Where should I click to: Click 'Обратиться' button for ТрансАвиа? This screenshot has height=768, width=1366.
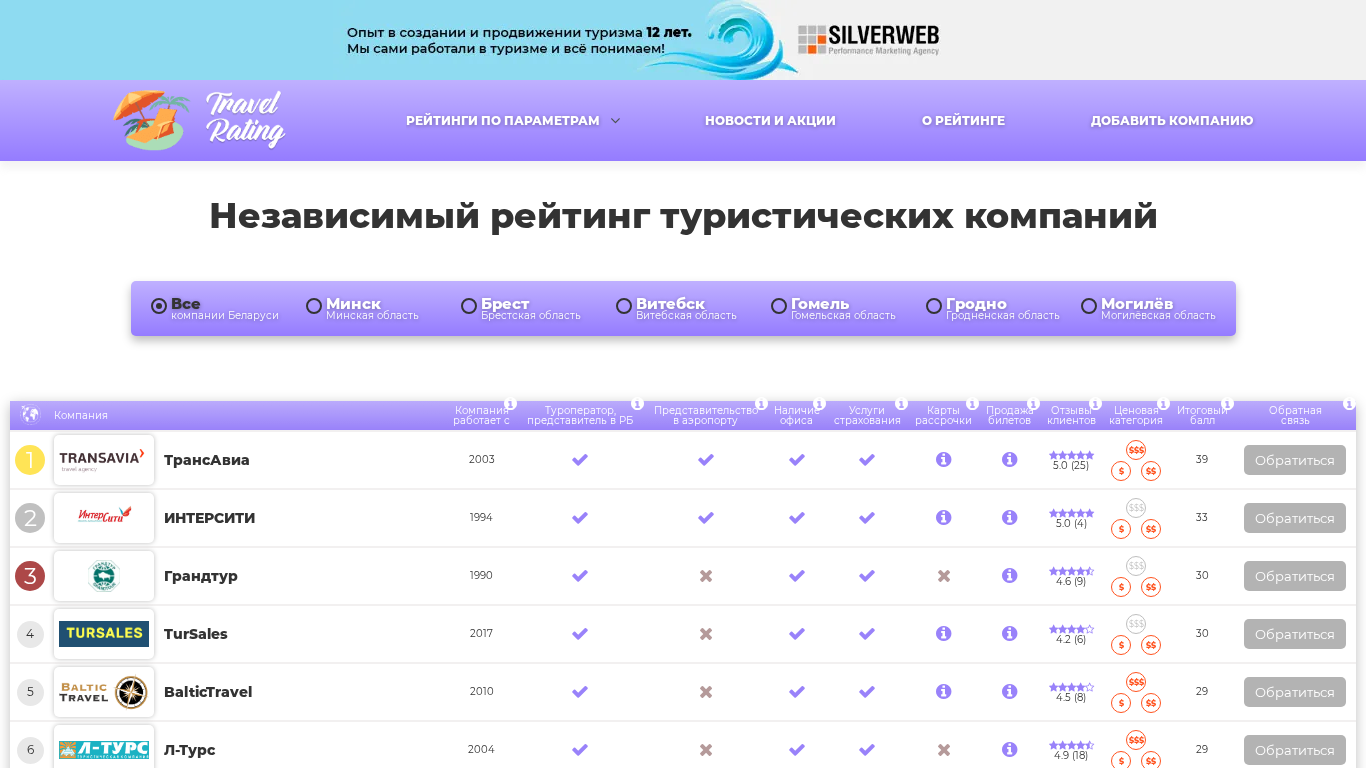click(x=1295, y=460)
